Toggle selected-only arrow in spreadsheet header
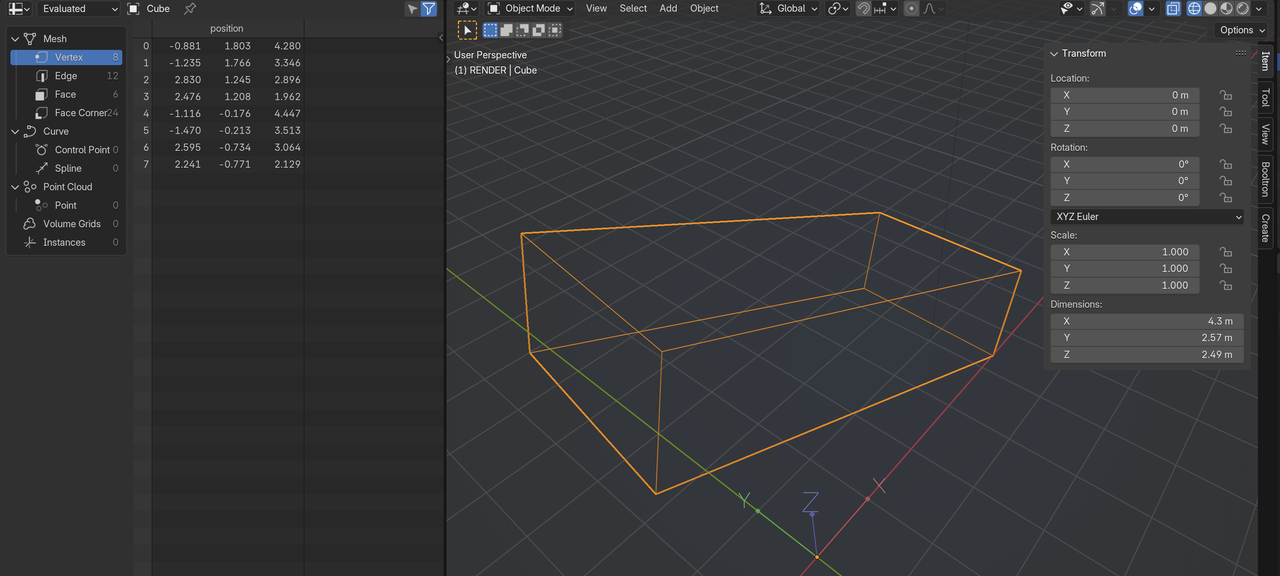Image resolution: width=1280 pixels, height=576 pixels. 412,8
